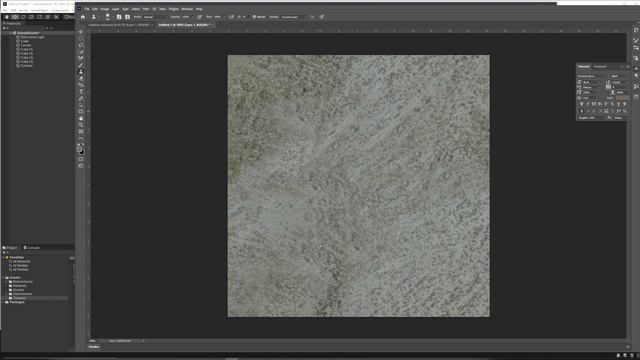Swap foreground and background colors
640x360 pixels.
[83, 144]
